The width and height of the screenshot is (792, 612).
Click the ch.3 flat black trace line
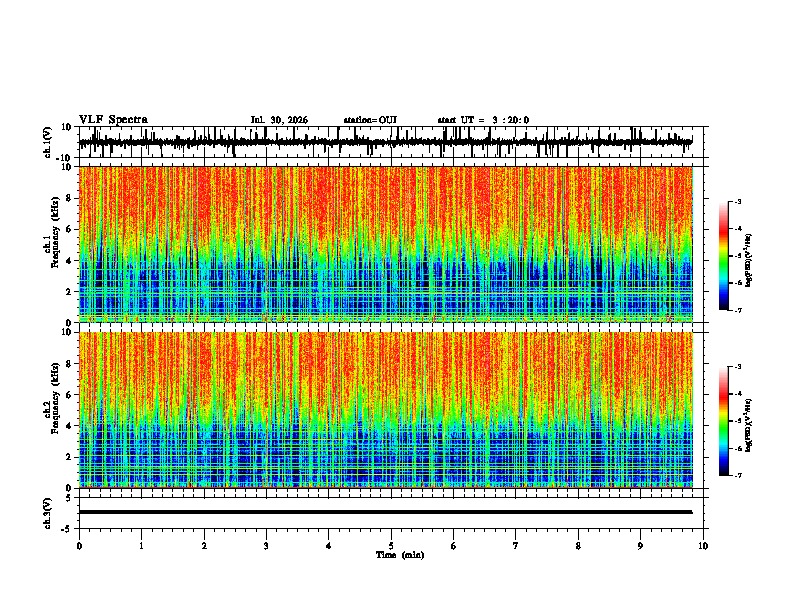385,512
